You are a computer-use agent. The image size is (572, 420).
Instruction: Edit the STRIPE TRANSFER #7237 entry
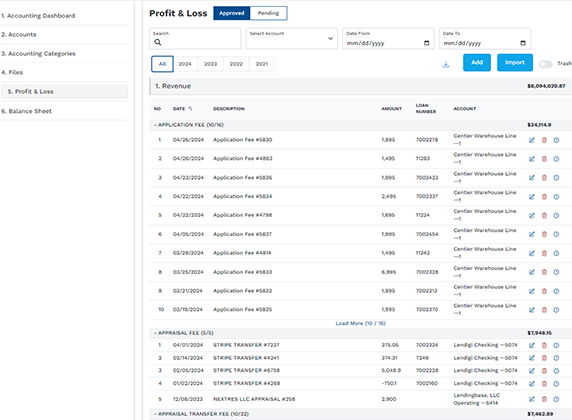(x=532, y=345)
